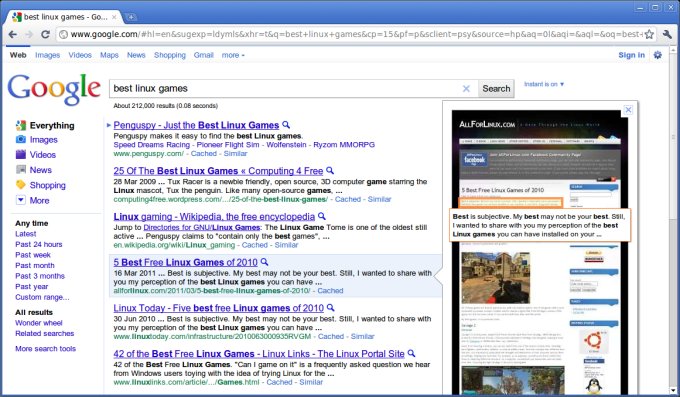
Task: Click magnifier next to Linux gaming Wikipedia result
Action: (322, 216)
